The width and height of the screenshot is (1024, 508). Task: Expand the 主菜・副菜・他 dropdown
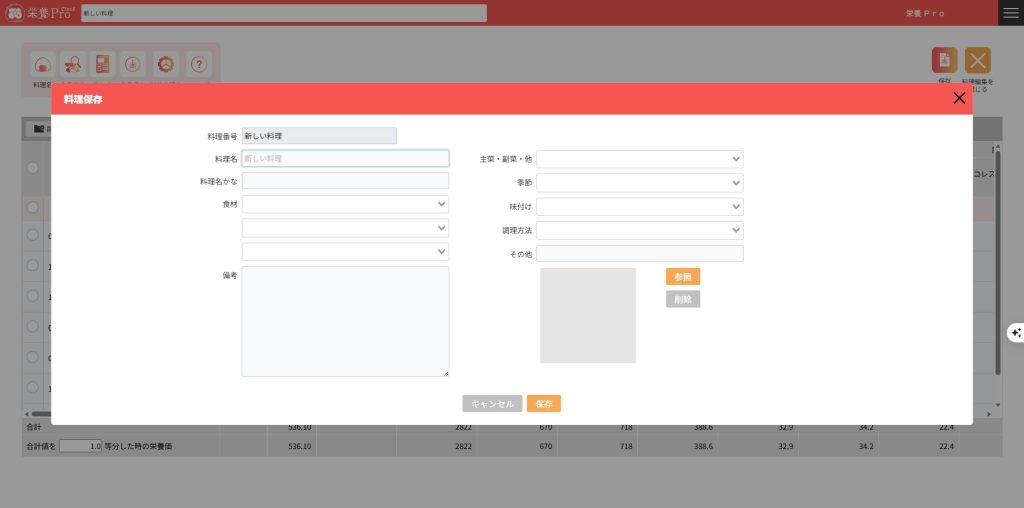[x=640, y=159]
